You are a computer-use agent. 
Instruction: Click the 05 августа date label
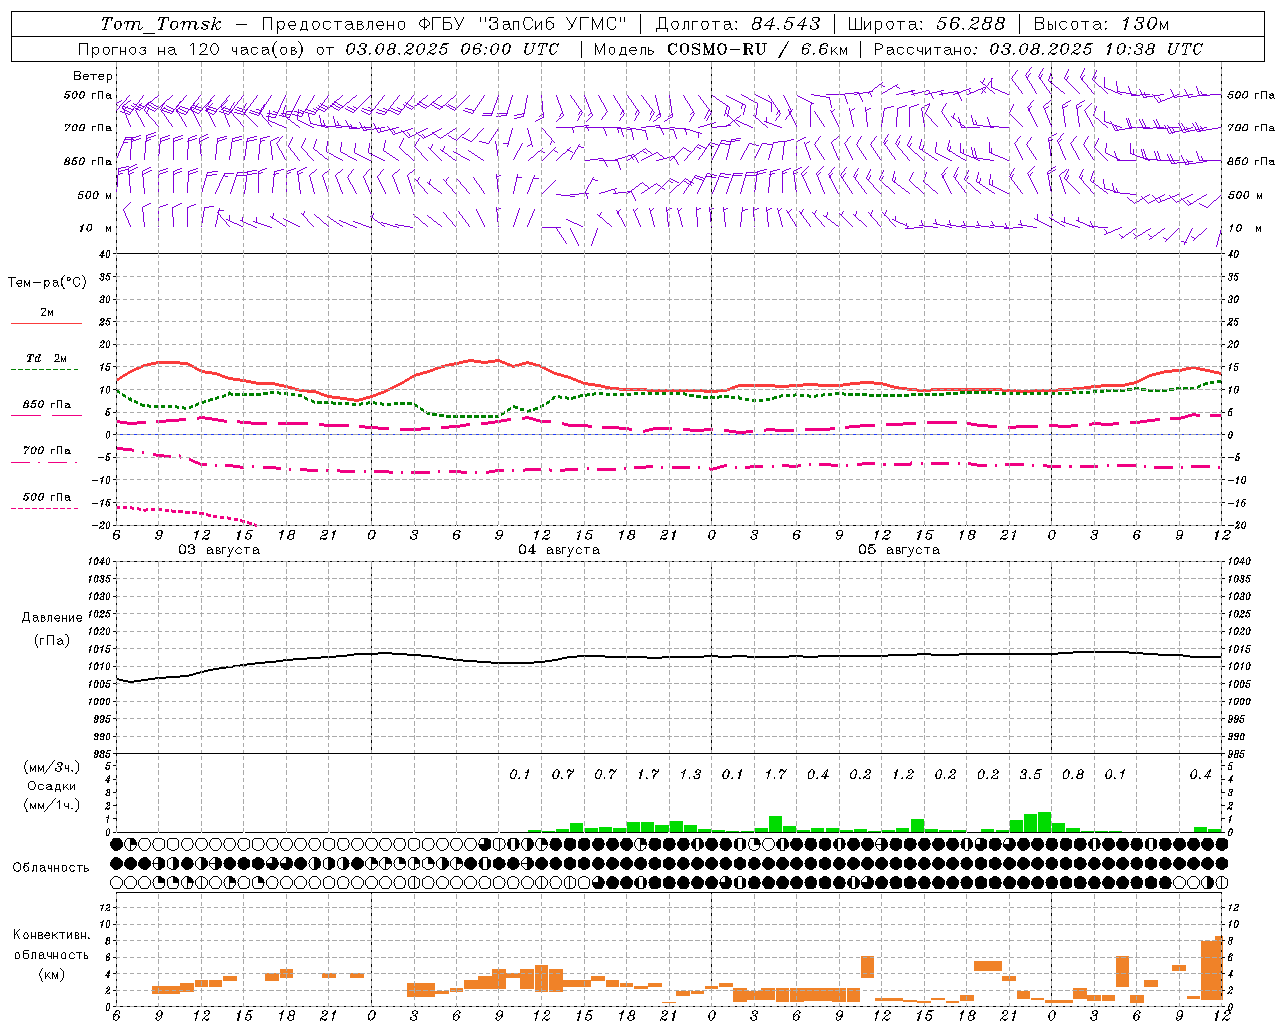click(899, 550)
